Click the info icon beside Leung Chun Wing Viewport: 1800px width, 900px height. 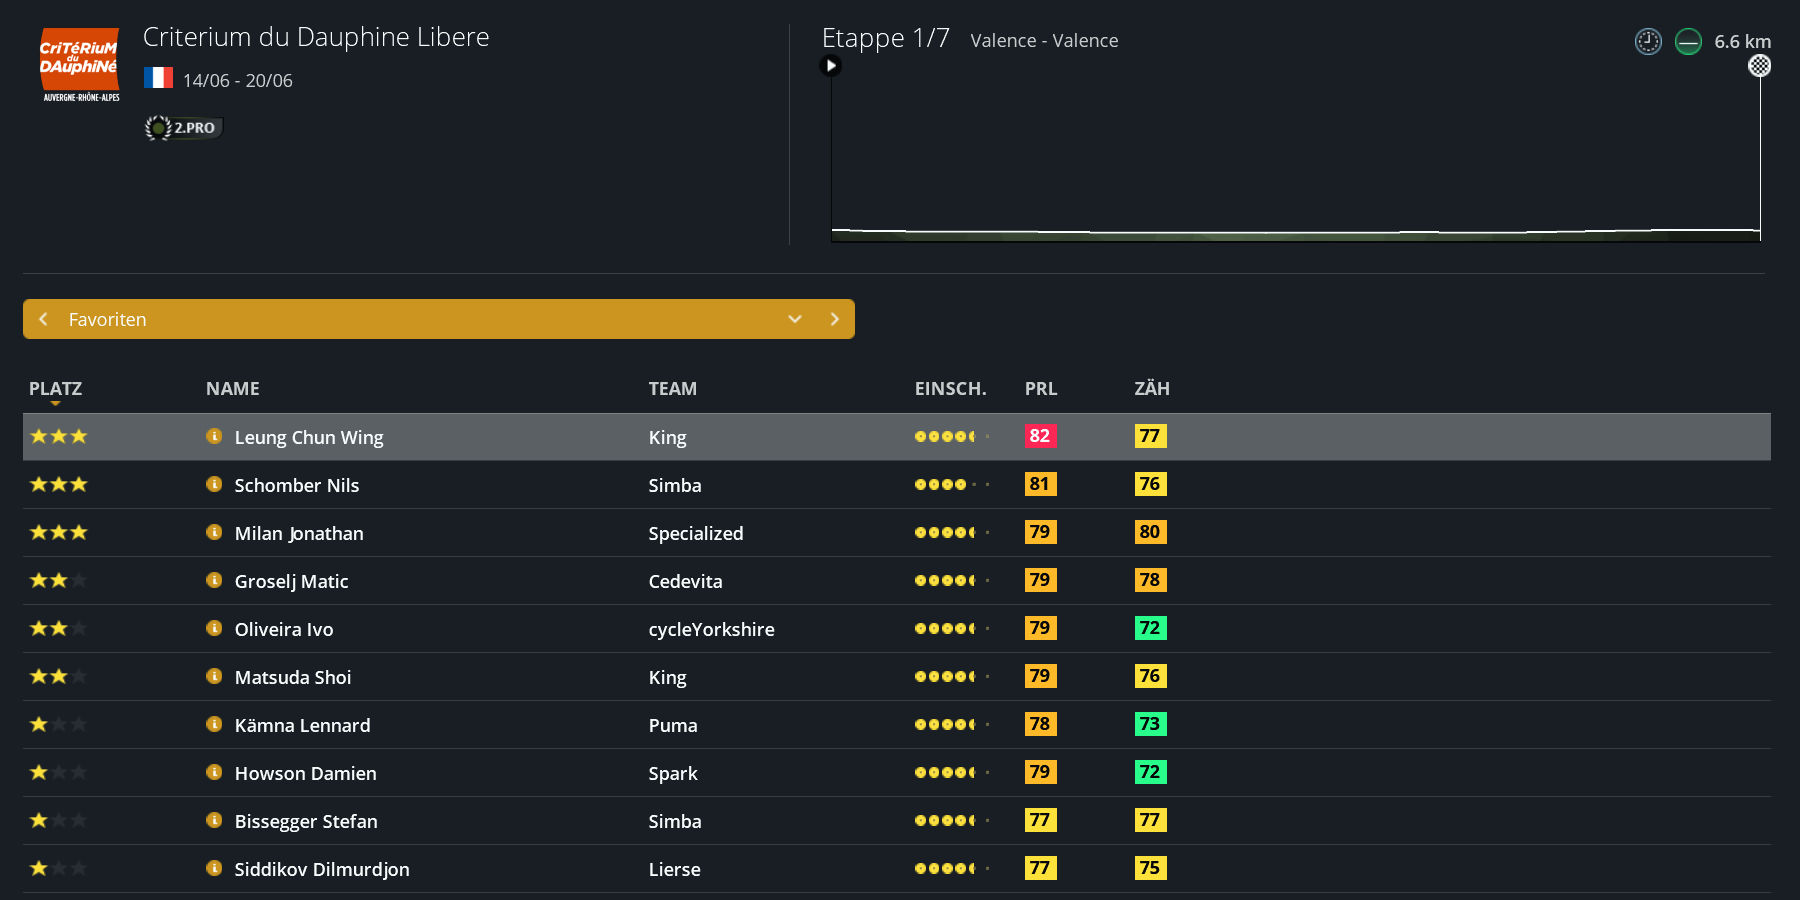click(214, 436)
